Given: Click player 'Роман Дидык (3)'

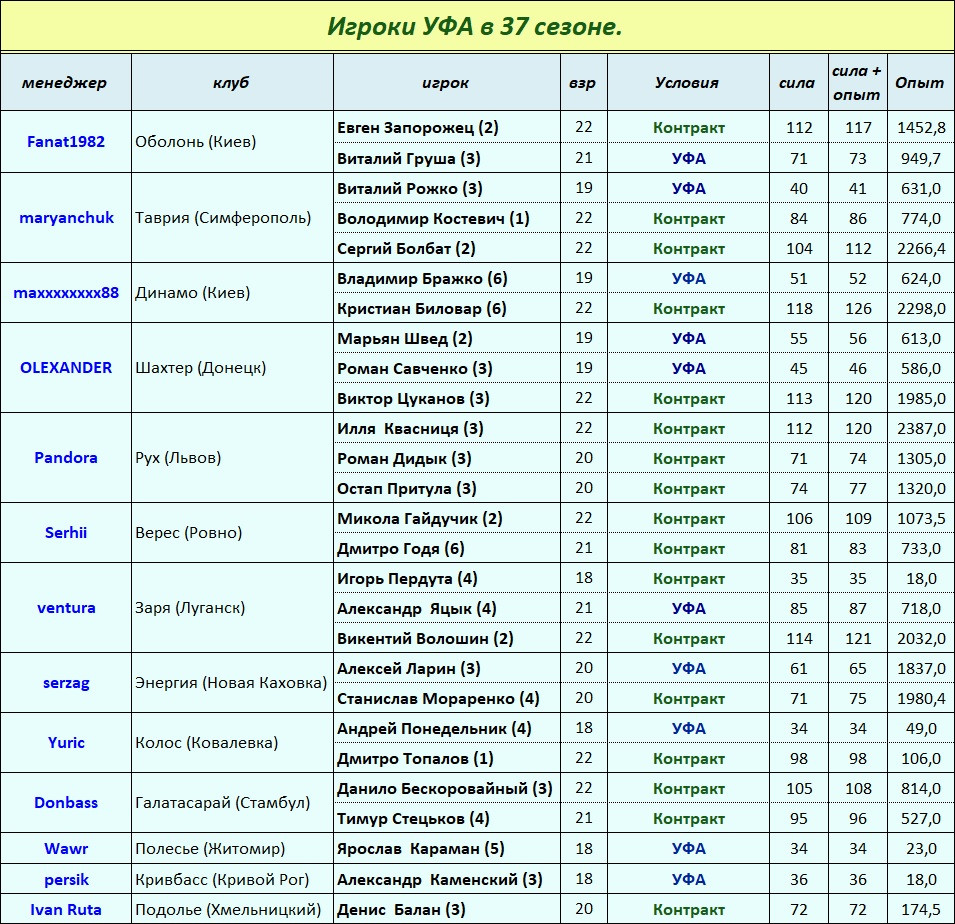Looking at the screenshot, I should tap(404, 459).
